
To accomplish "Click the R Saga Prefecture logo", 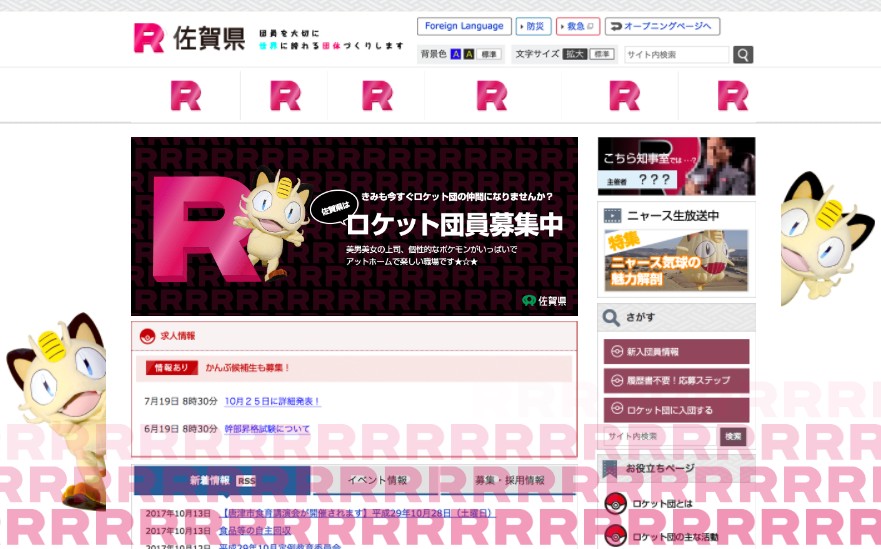I will click(190, 39).
